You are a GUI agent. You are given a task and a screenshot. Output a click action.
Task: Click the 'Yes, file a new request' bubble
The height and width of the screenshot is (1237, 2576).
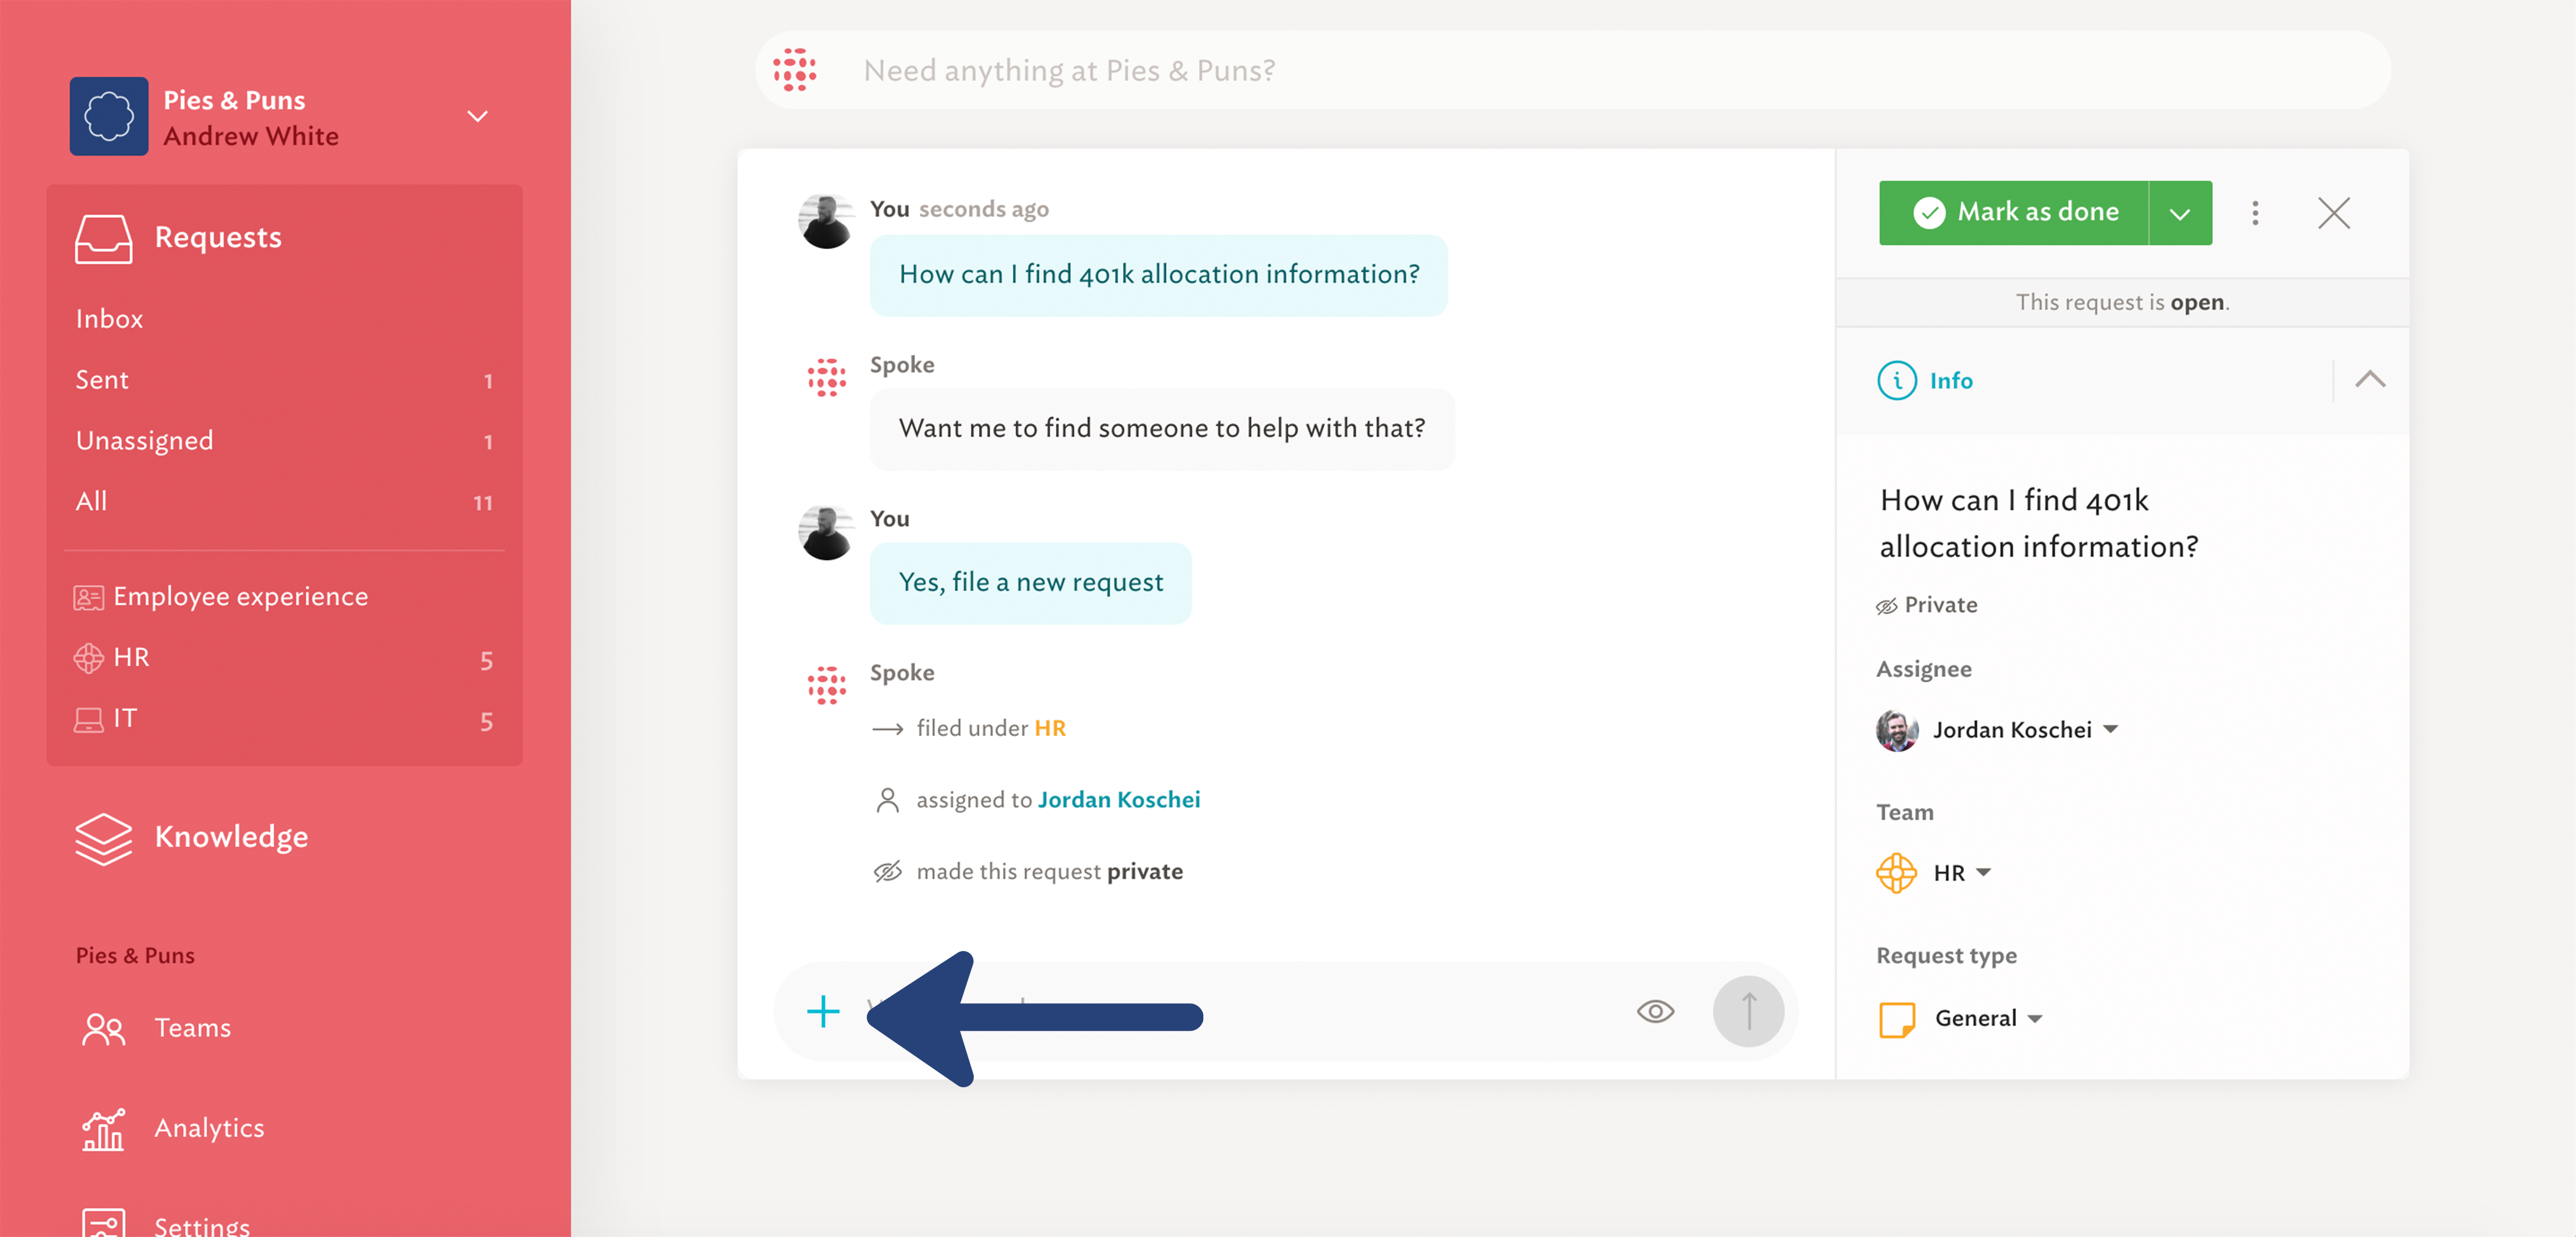[1030, 583]
